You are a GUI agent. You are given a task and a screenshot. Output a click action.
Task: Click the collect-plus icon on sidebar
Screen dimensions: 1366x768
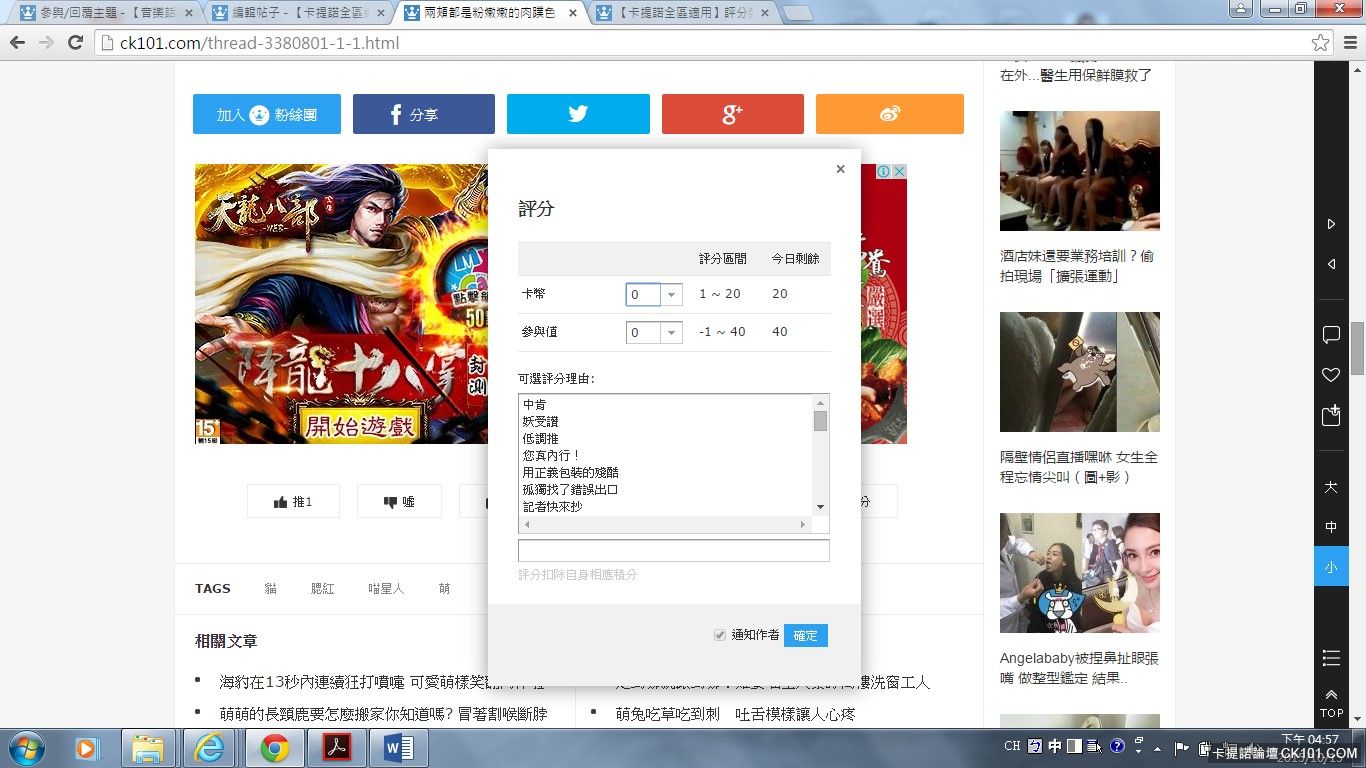tap(1331, 415)
